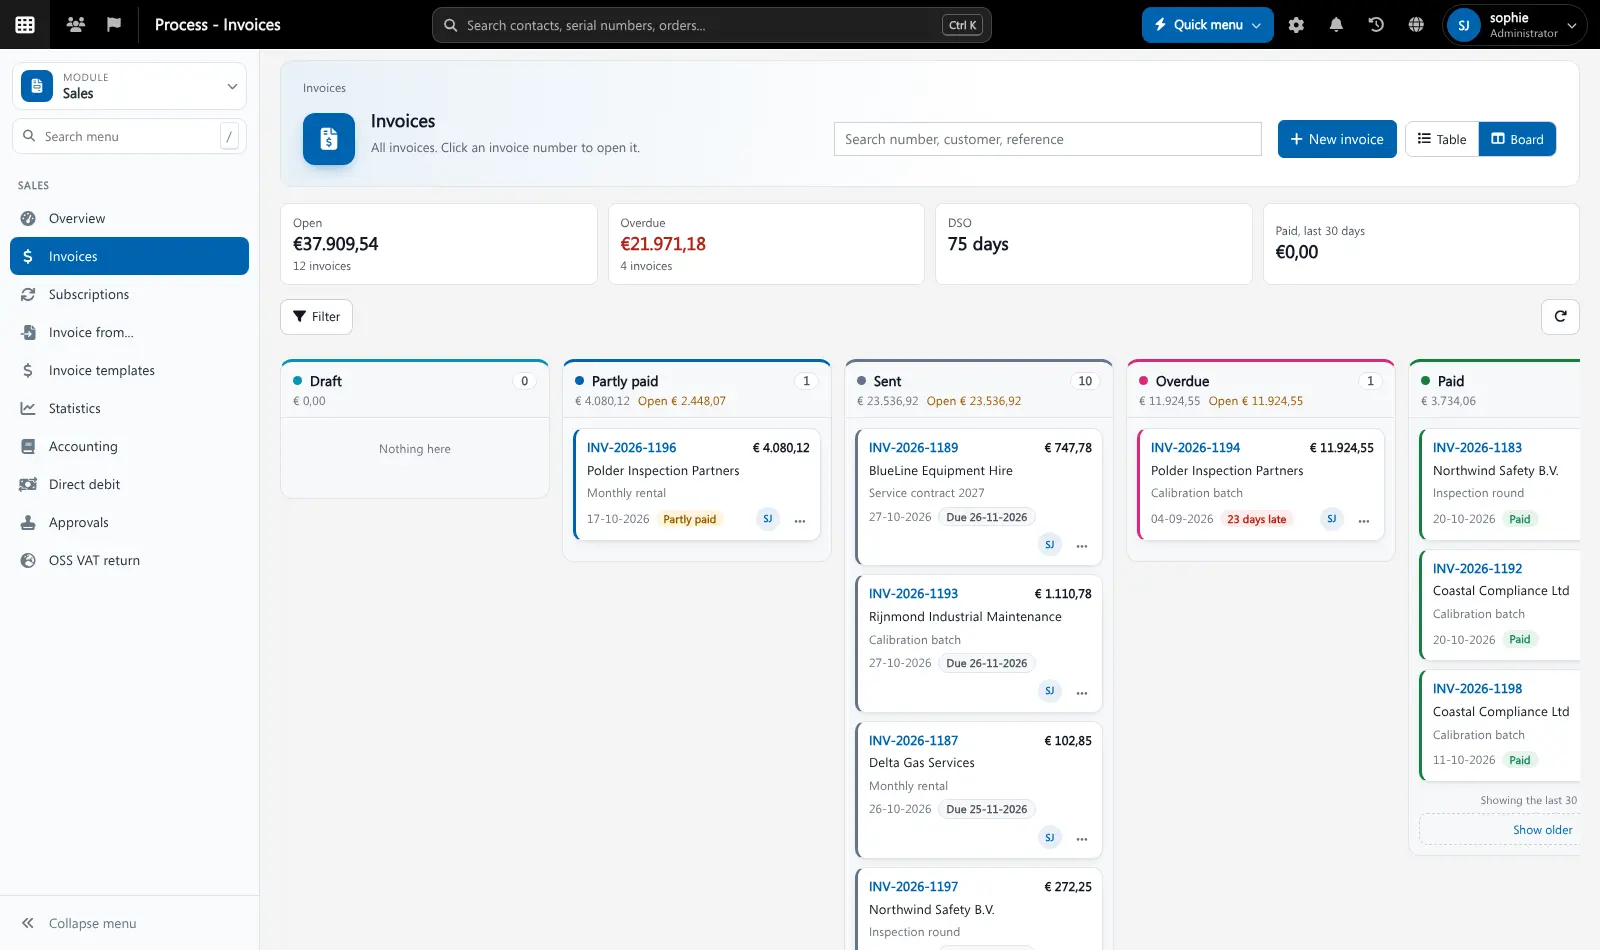Click SJ avatar on INV-2026-1194 card
The width and height of the screenshot is (1600, 950).
tap(1331, 519)
